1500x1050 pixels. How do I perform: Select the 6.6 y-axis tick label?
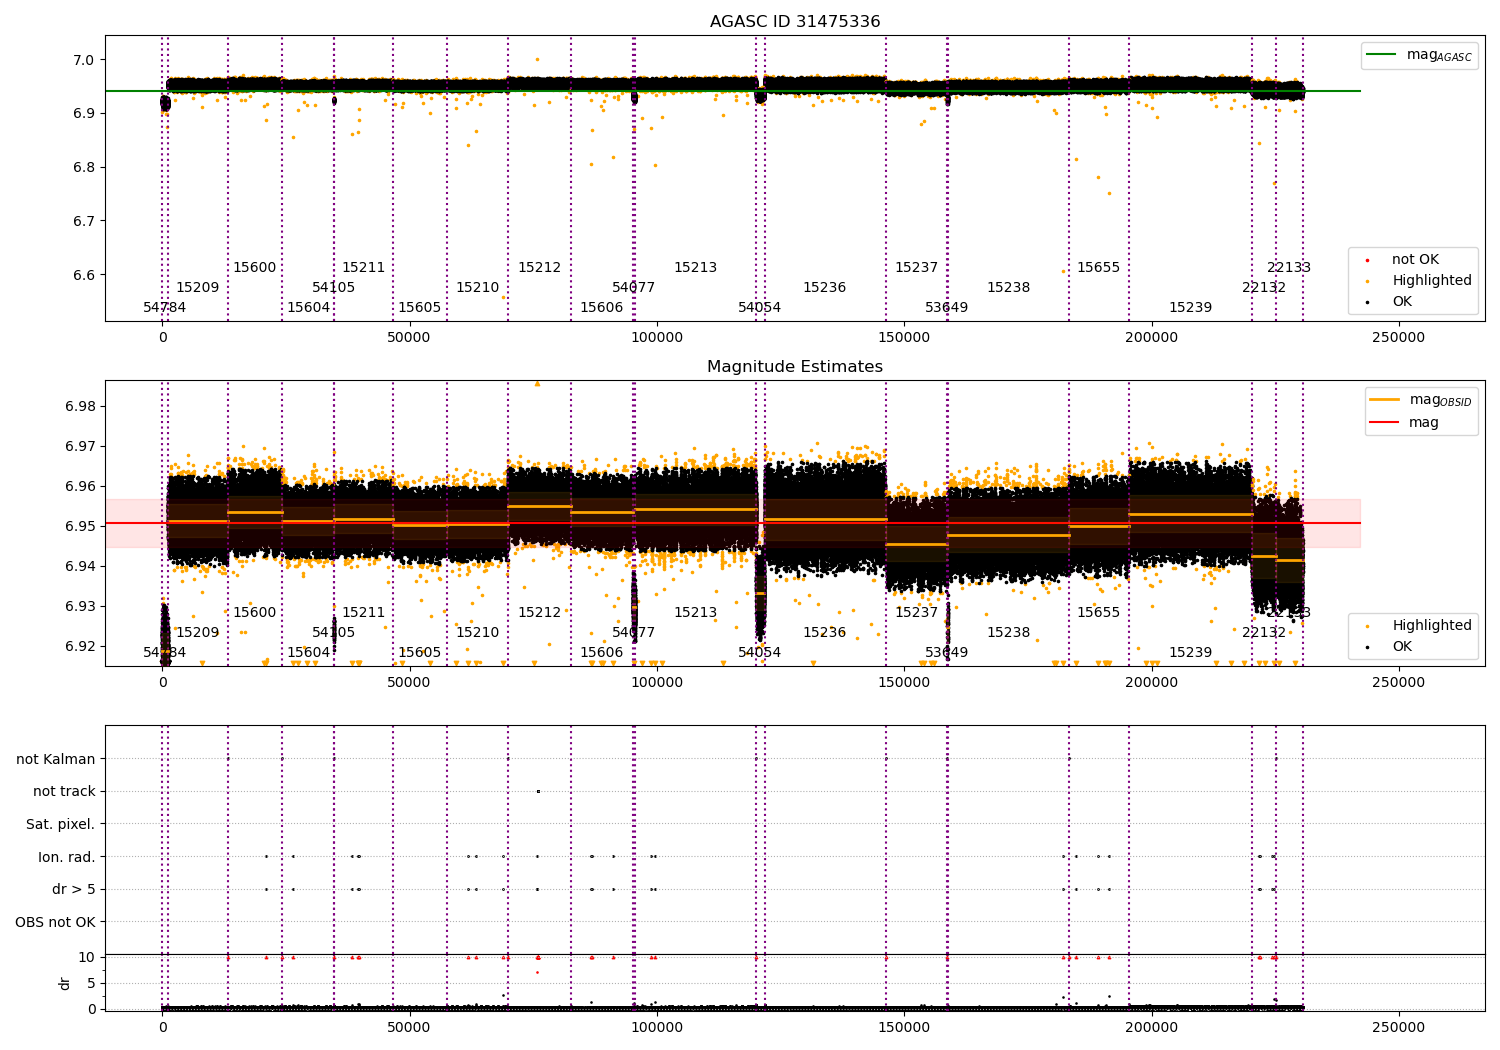coord(84,275)
